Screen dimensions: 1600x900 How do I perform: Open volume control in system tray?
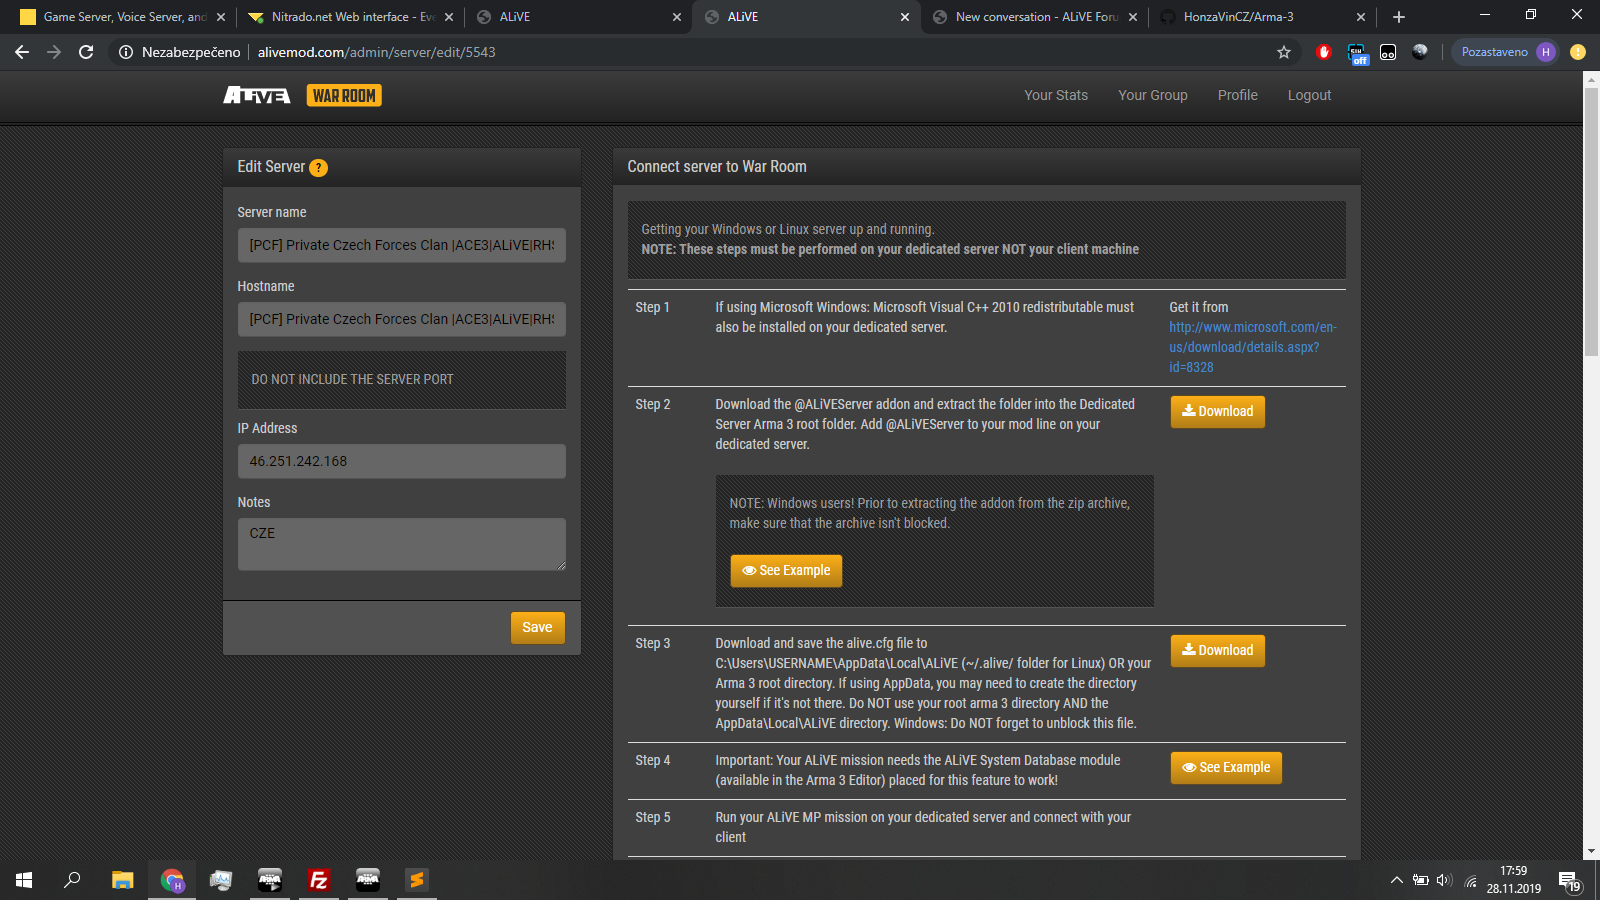pos(1444,880)
